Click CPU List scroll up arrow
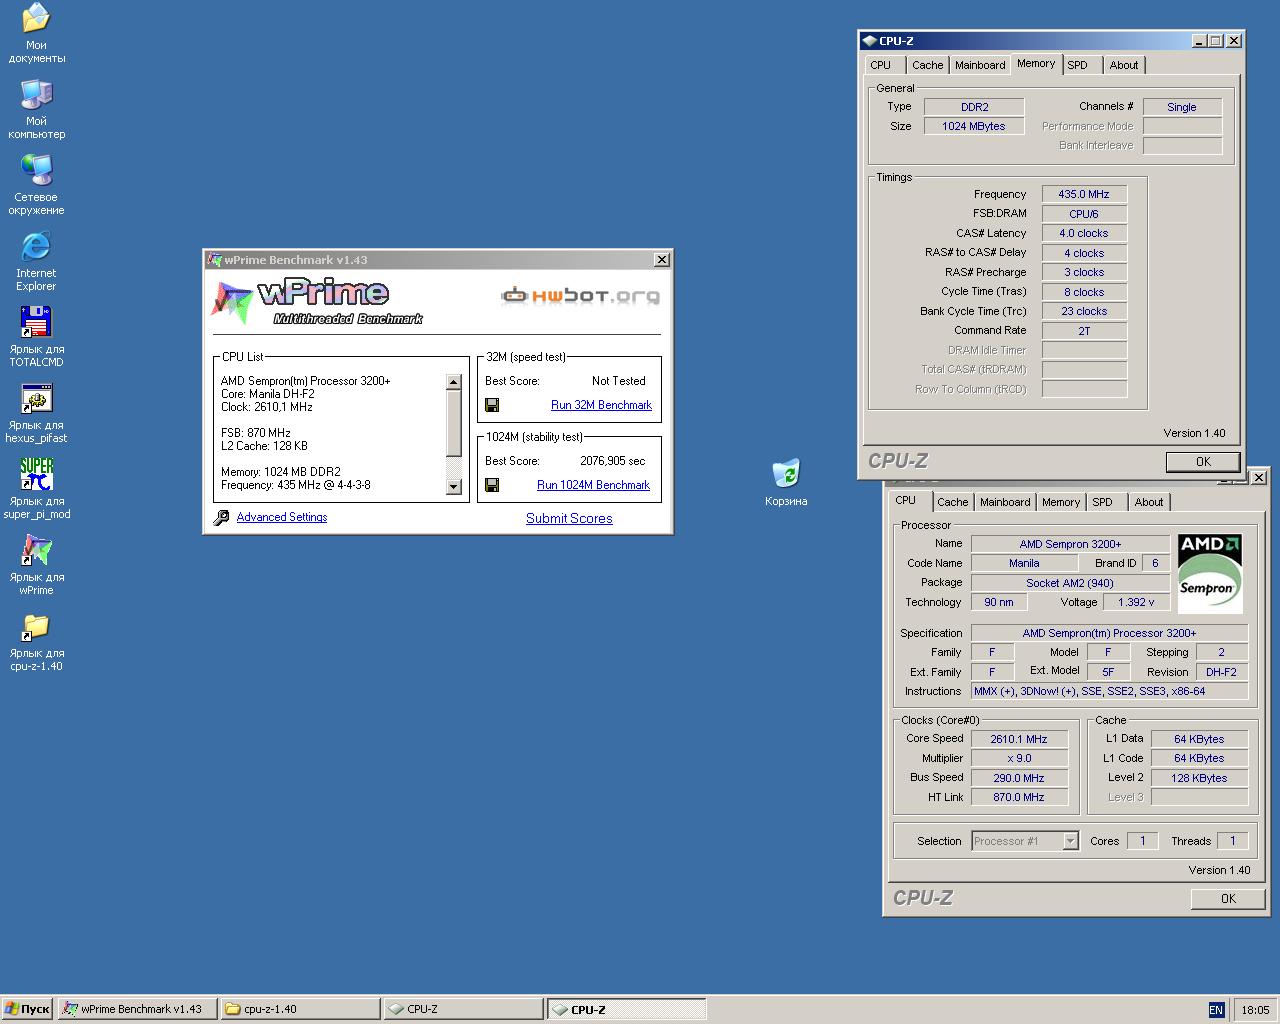This screenshot has height=1024, width=1280. pos(453,382)
